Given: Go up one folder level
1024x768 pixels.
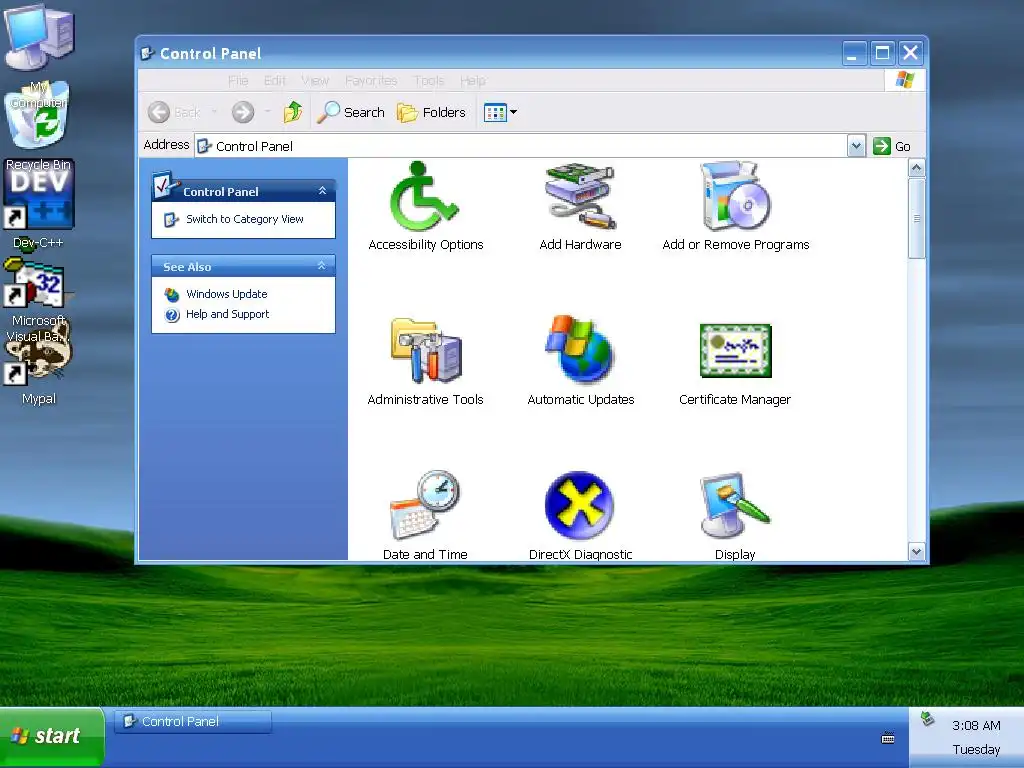Looking at the screenshot, I should click(x=293, y=112).
